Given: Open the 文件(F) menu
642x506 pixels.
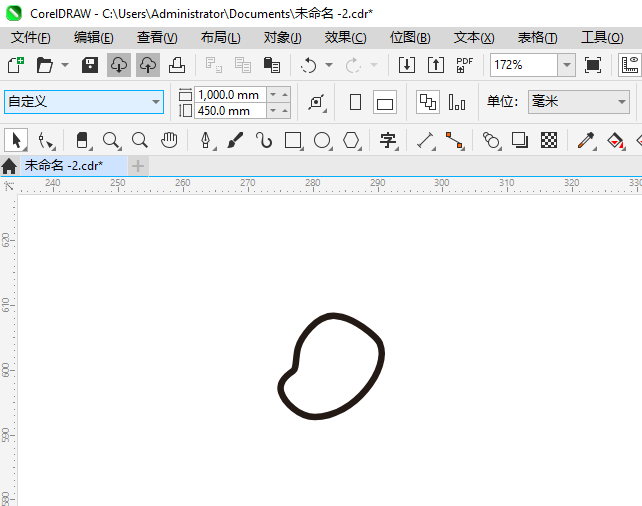Looking at the screenshot, I should point(31,38).
